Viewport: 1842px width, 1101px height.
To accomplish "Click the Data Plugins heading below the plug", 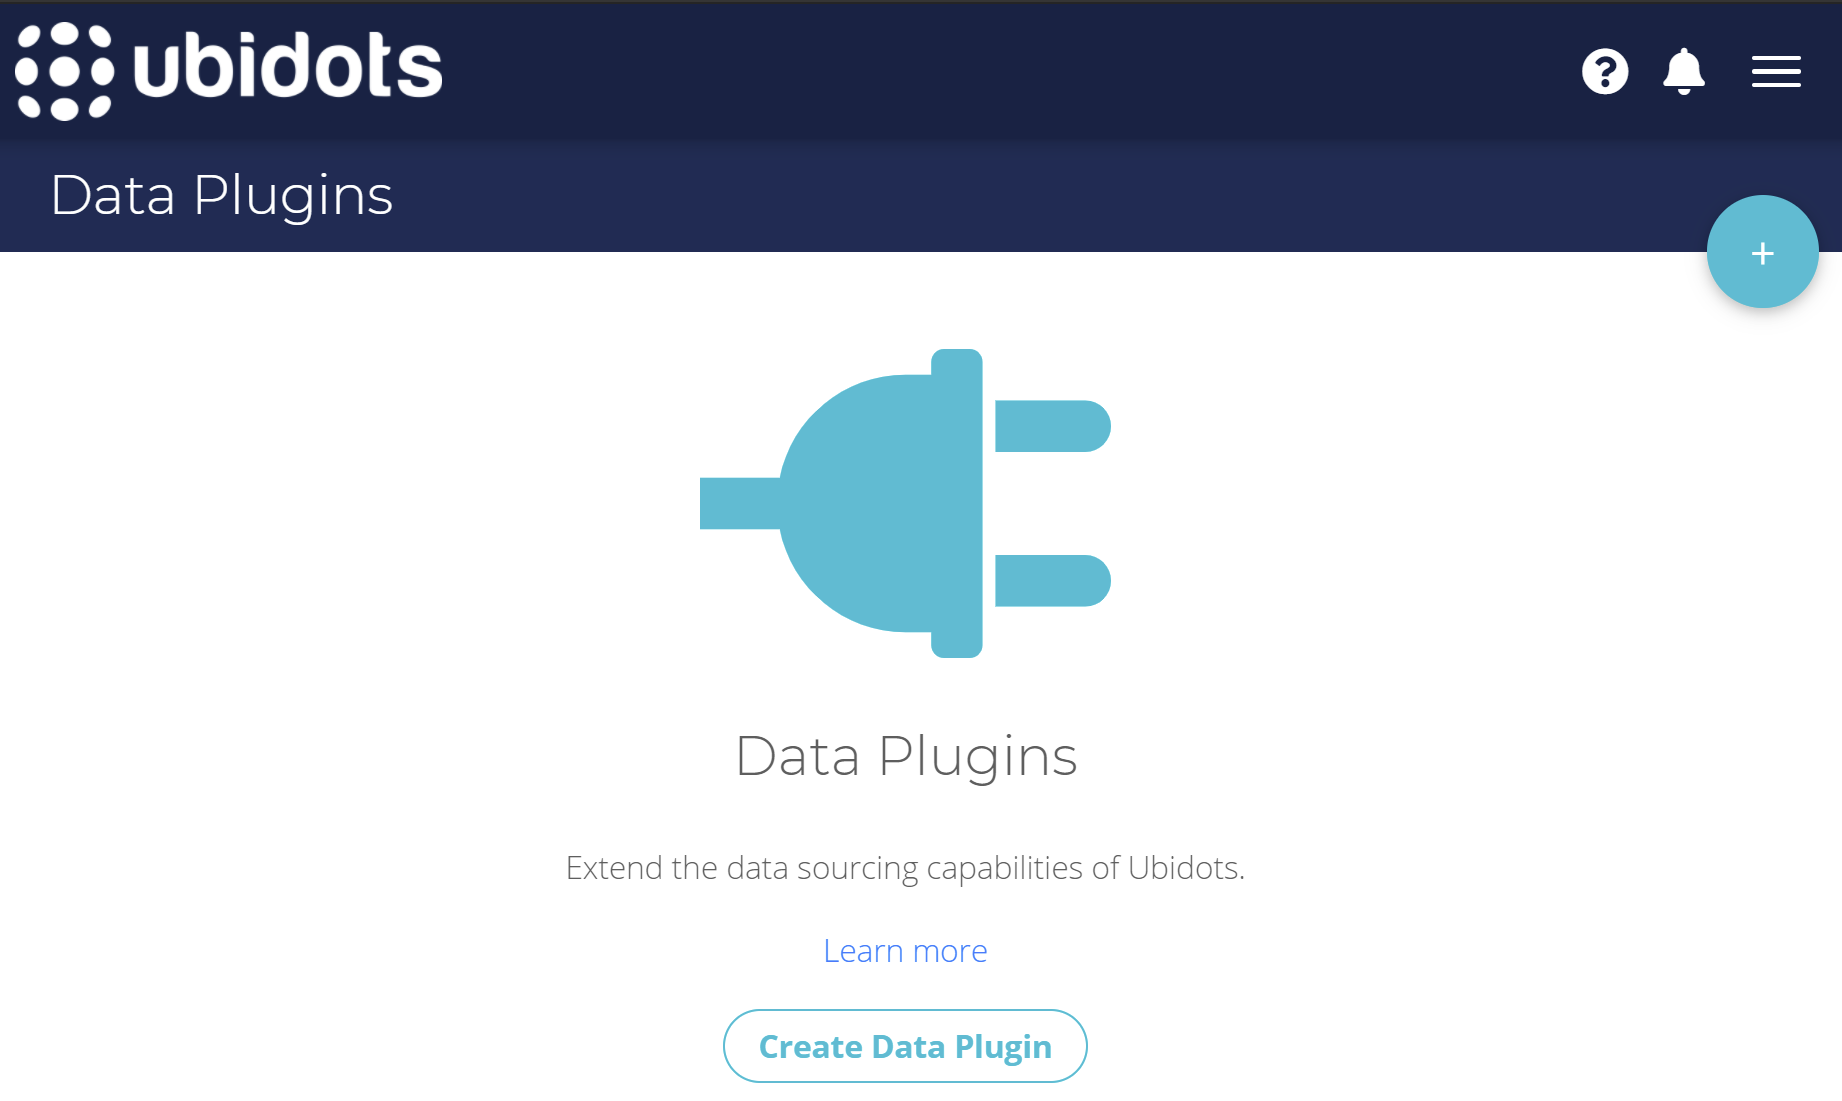I will pyautogui.click(x=906, y=756).
